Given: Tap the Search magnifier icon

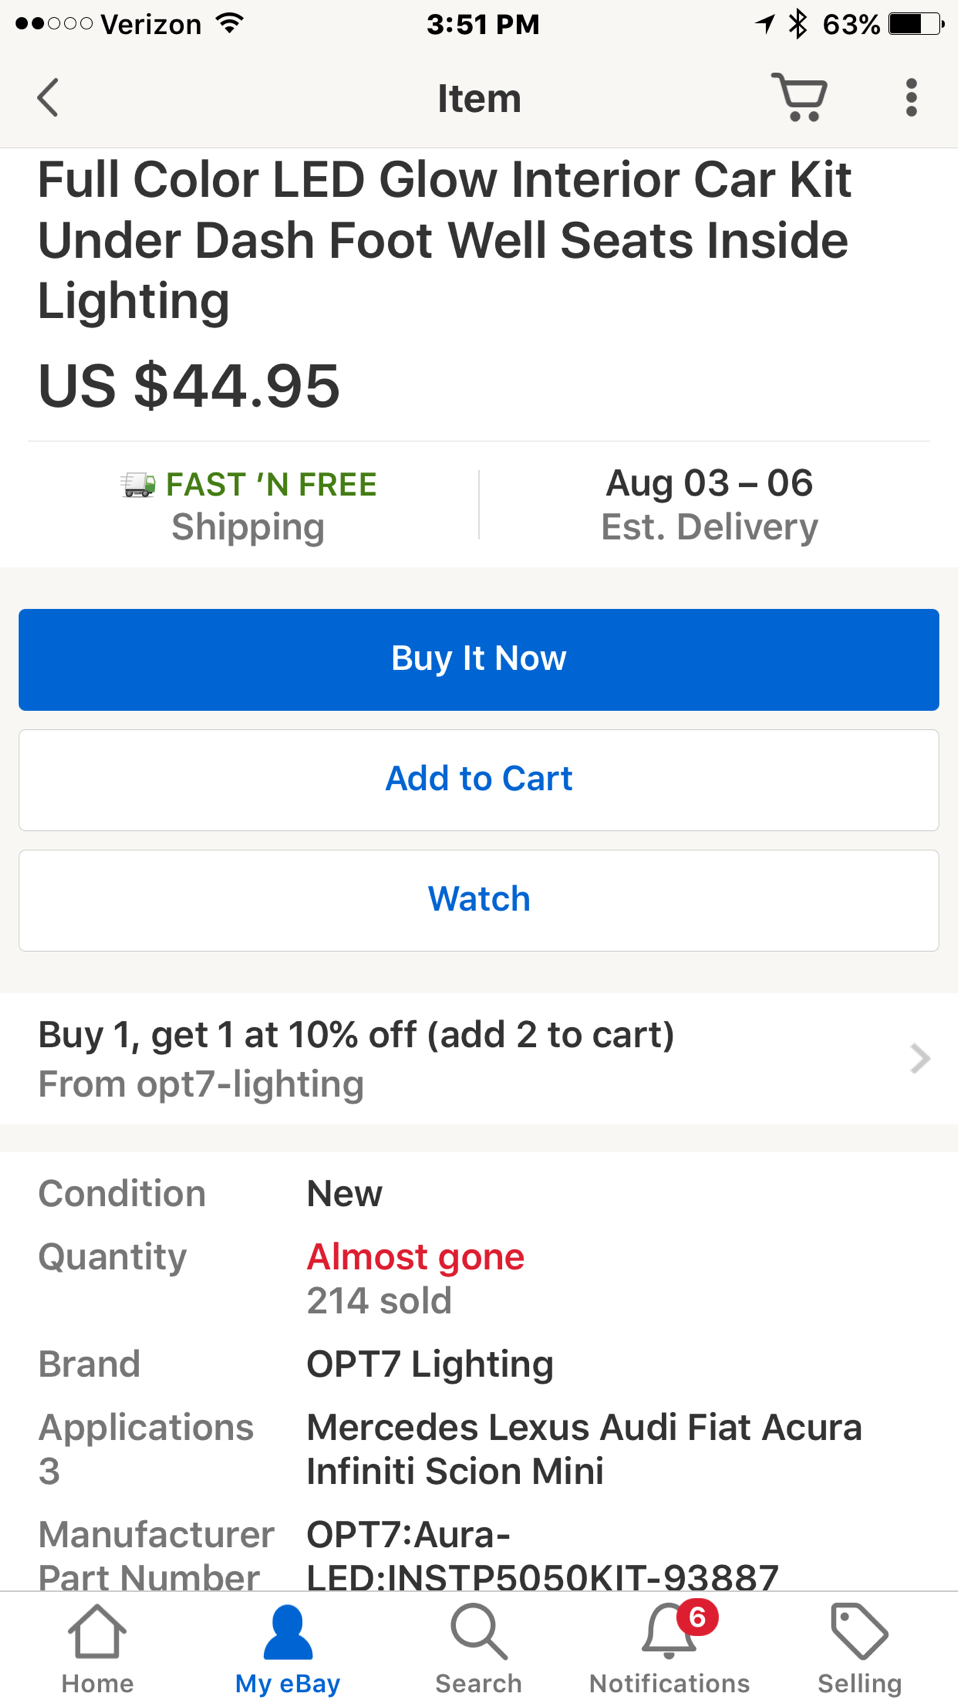Looking at the screenshot, I should click(478, 1634).
